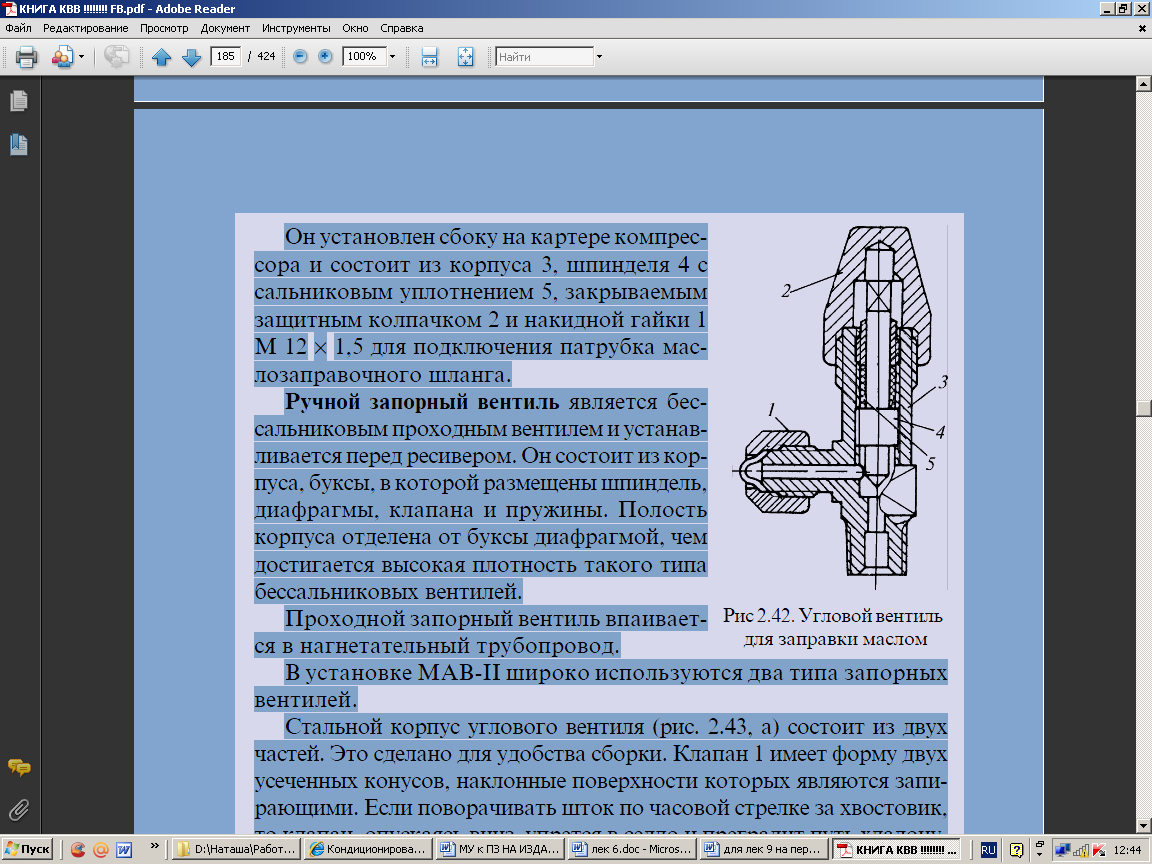Expand the Найти search options dropdown arrow
The height and width of the screenshot is (864, 1152).
tap(599, 57)
